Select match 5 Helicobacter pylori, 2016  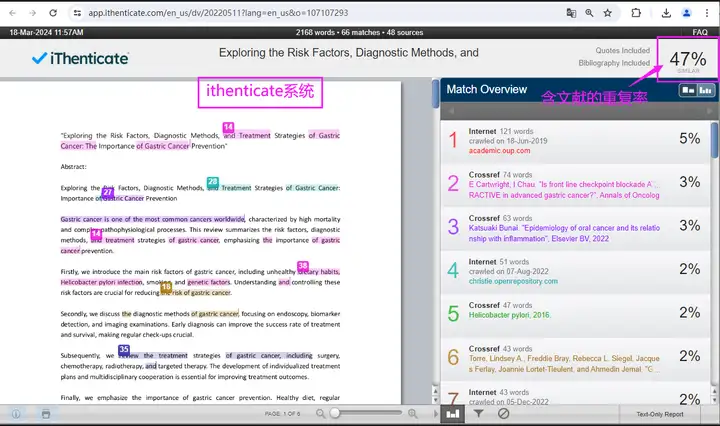[575, 315]
